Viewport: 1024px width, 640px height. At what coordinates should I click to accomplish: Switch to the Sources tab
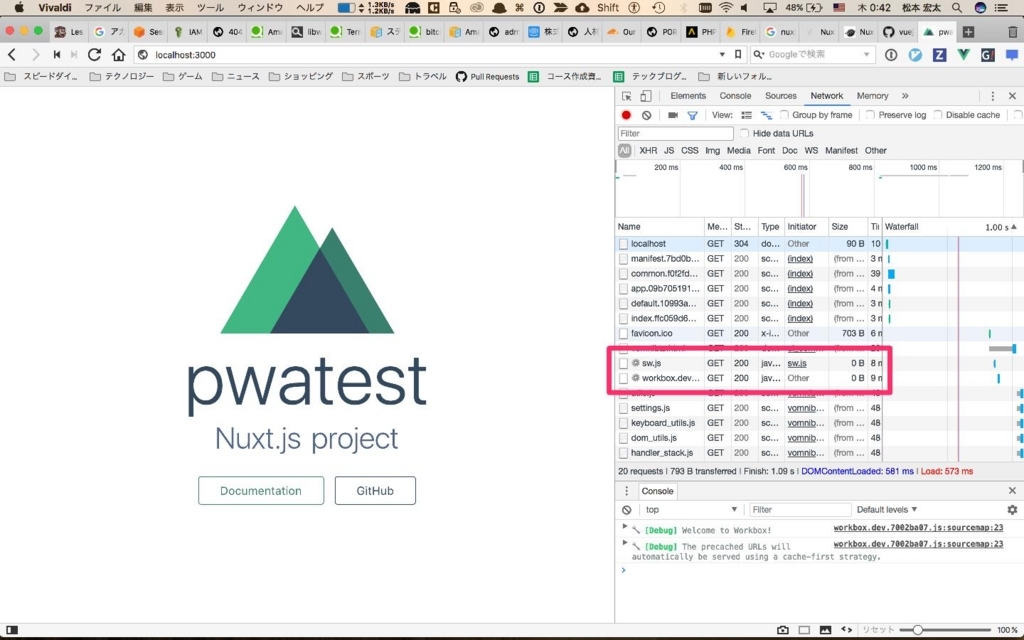[x=780, y=96]
